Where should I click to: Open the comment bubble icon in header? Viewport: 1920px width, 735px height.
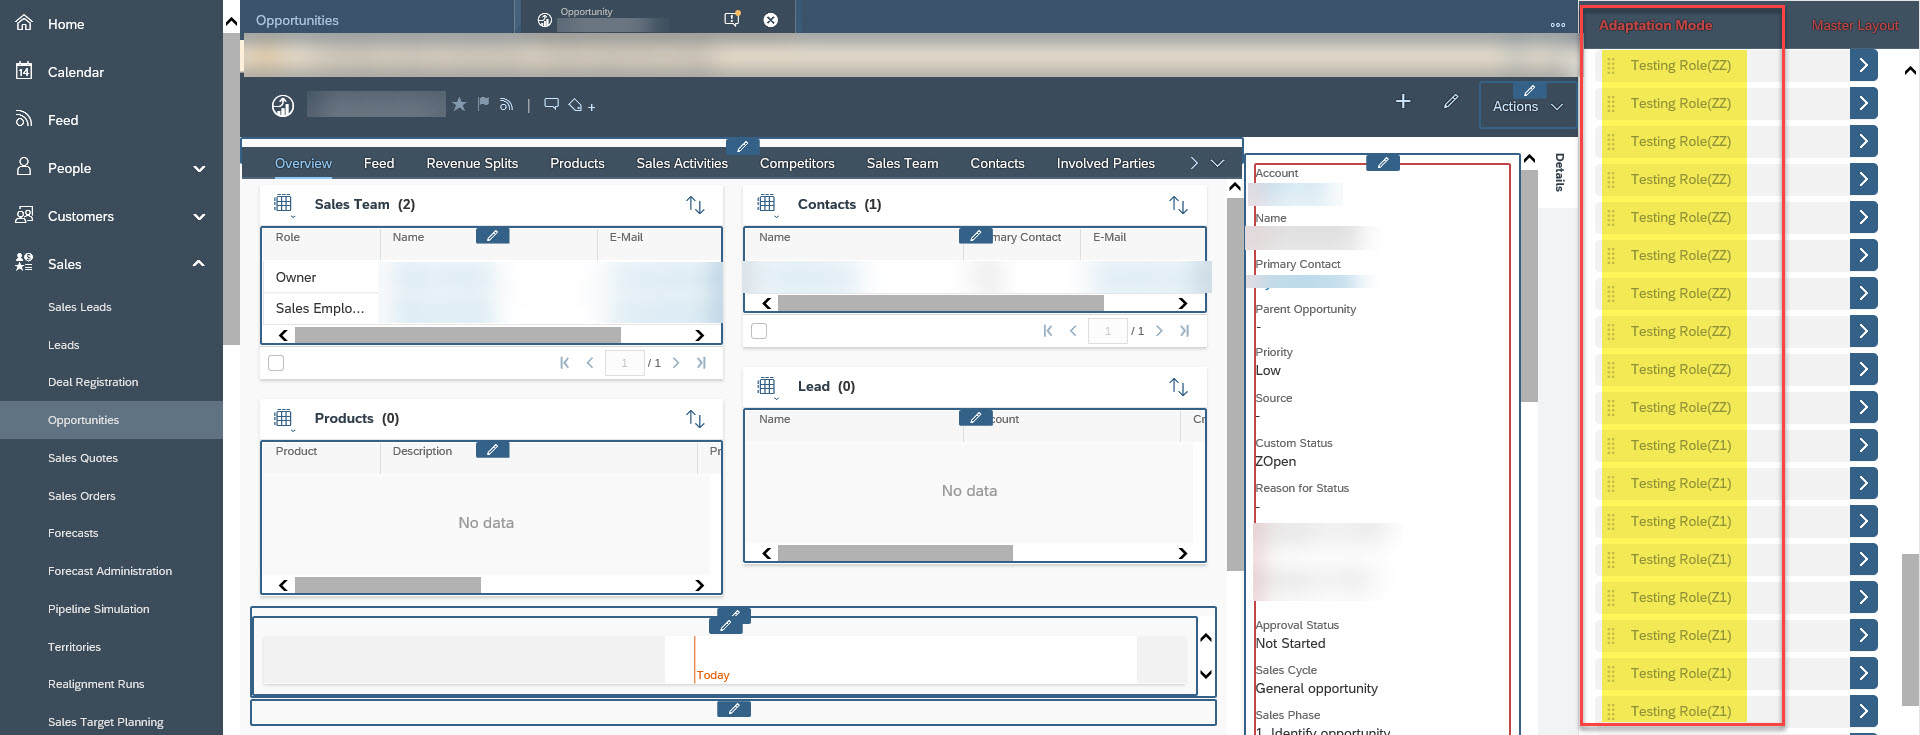coord(551,104)
